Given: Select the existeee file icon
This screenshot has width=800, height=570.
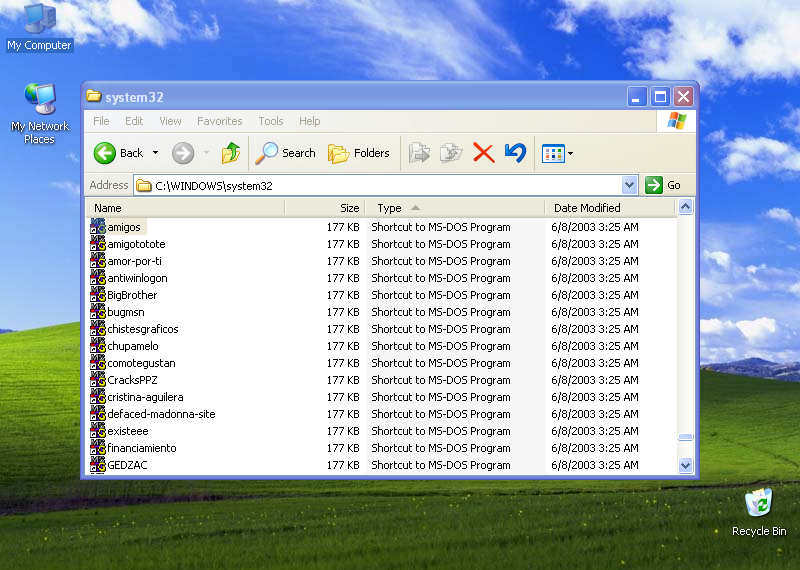Looking at the screenshot, I should coord(98,431).
